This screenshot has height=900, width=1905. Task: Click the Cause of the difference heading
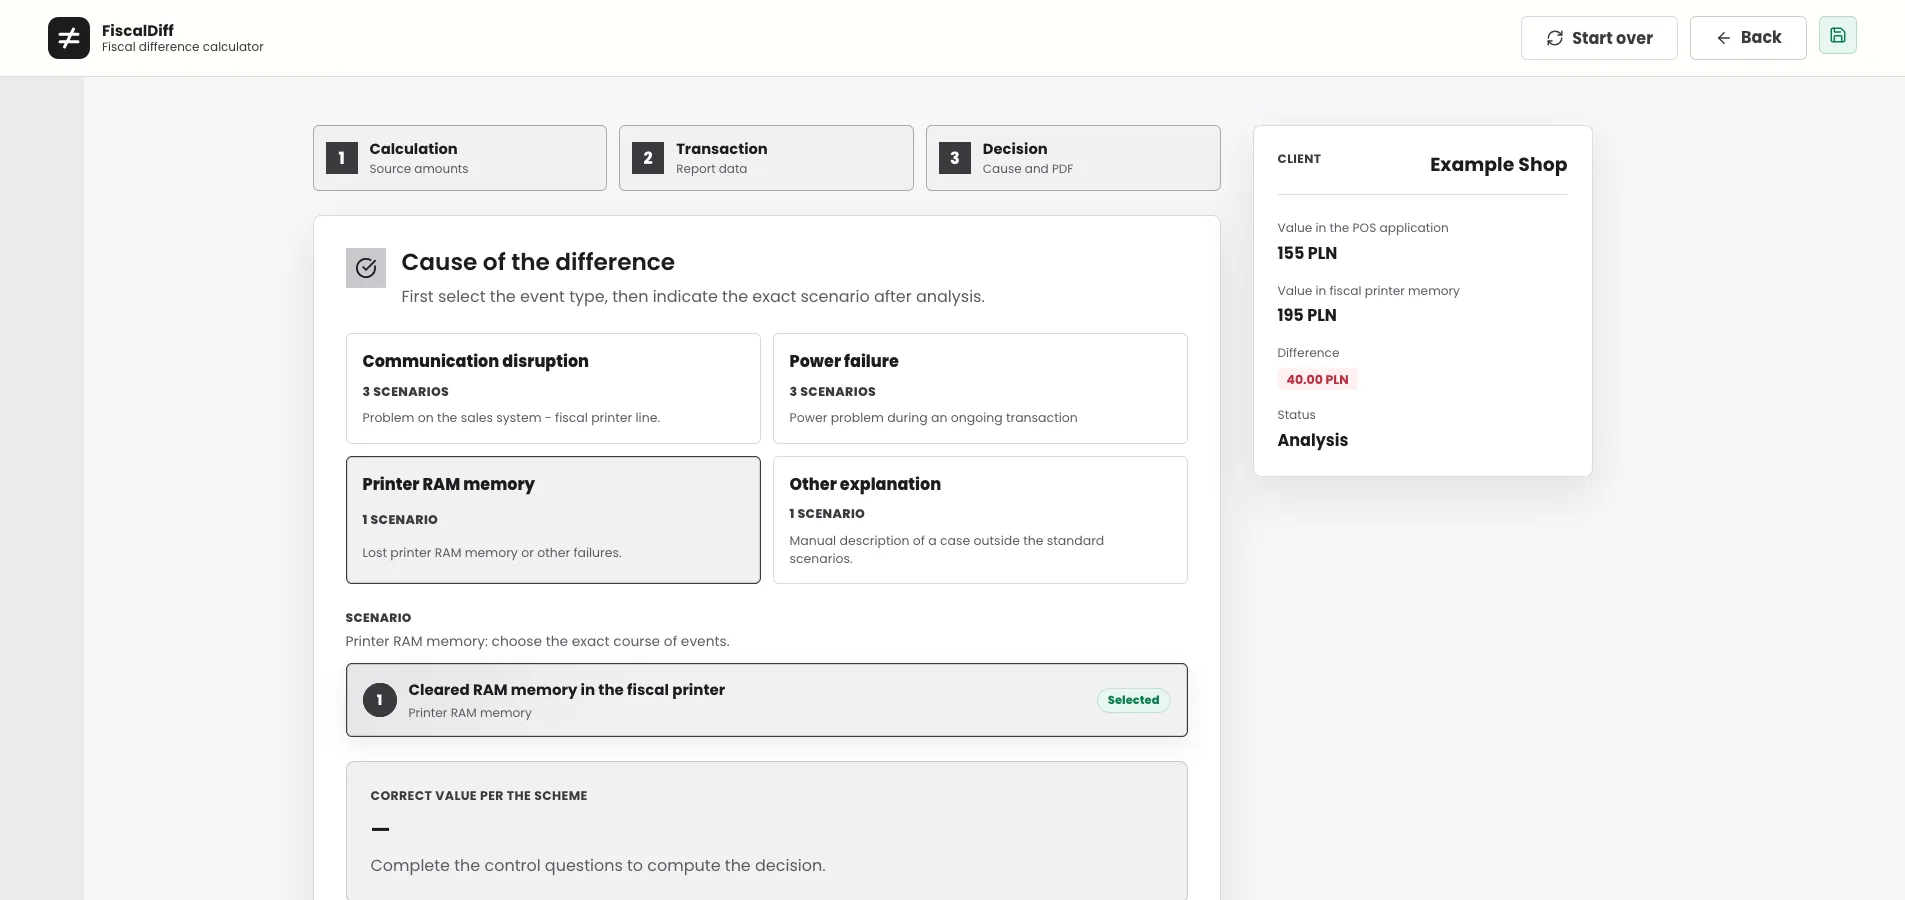click(538, 262)
